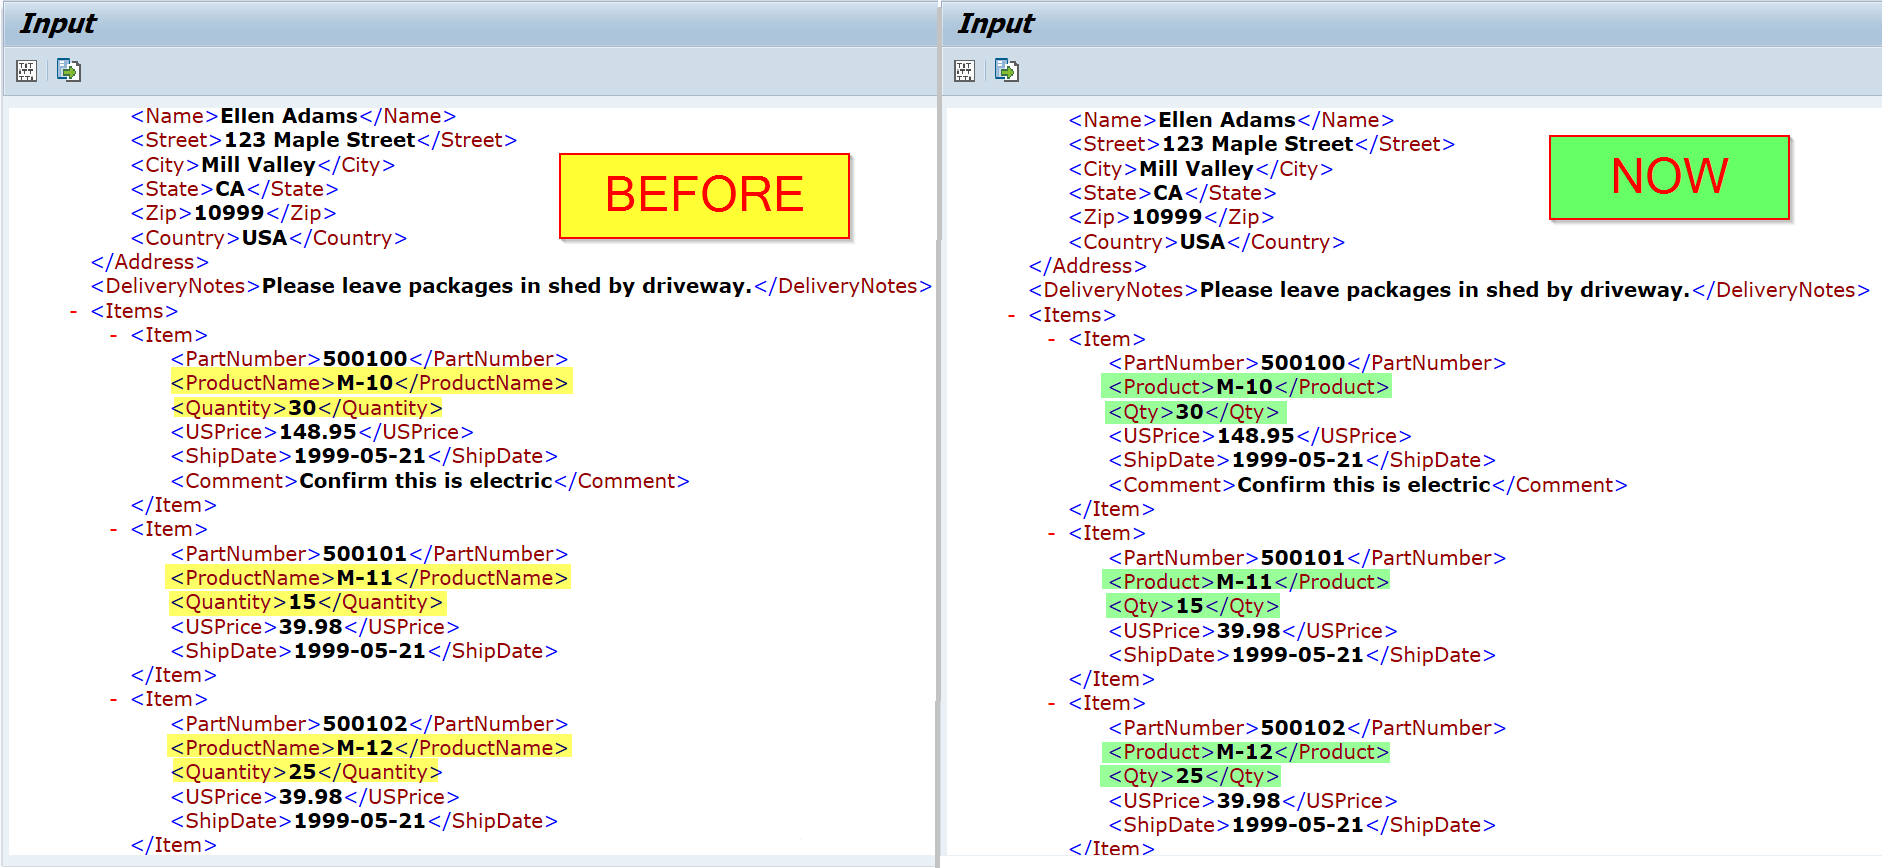Click the Comment line in the BEFORE panel
Viewport: 1884px width, 868px height.
[430, 481]
